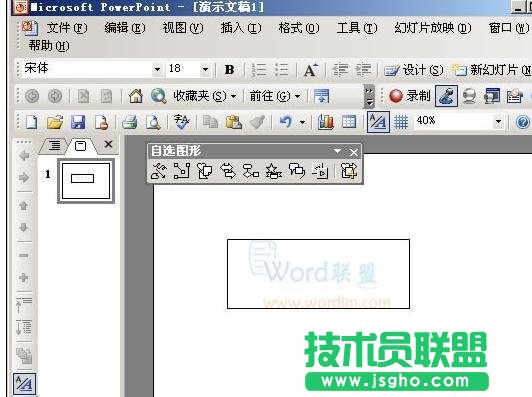Click the Insert Table icon
The image size is (532, 397).
(x=349, y=122)
